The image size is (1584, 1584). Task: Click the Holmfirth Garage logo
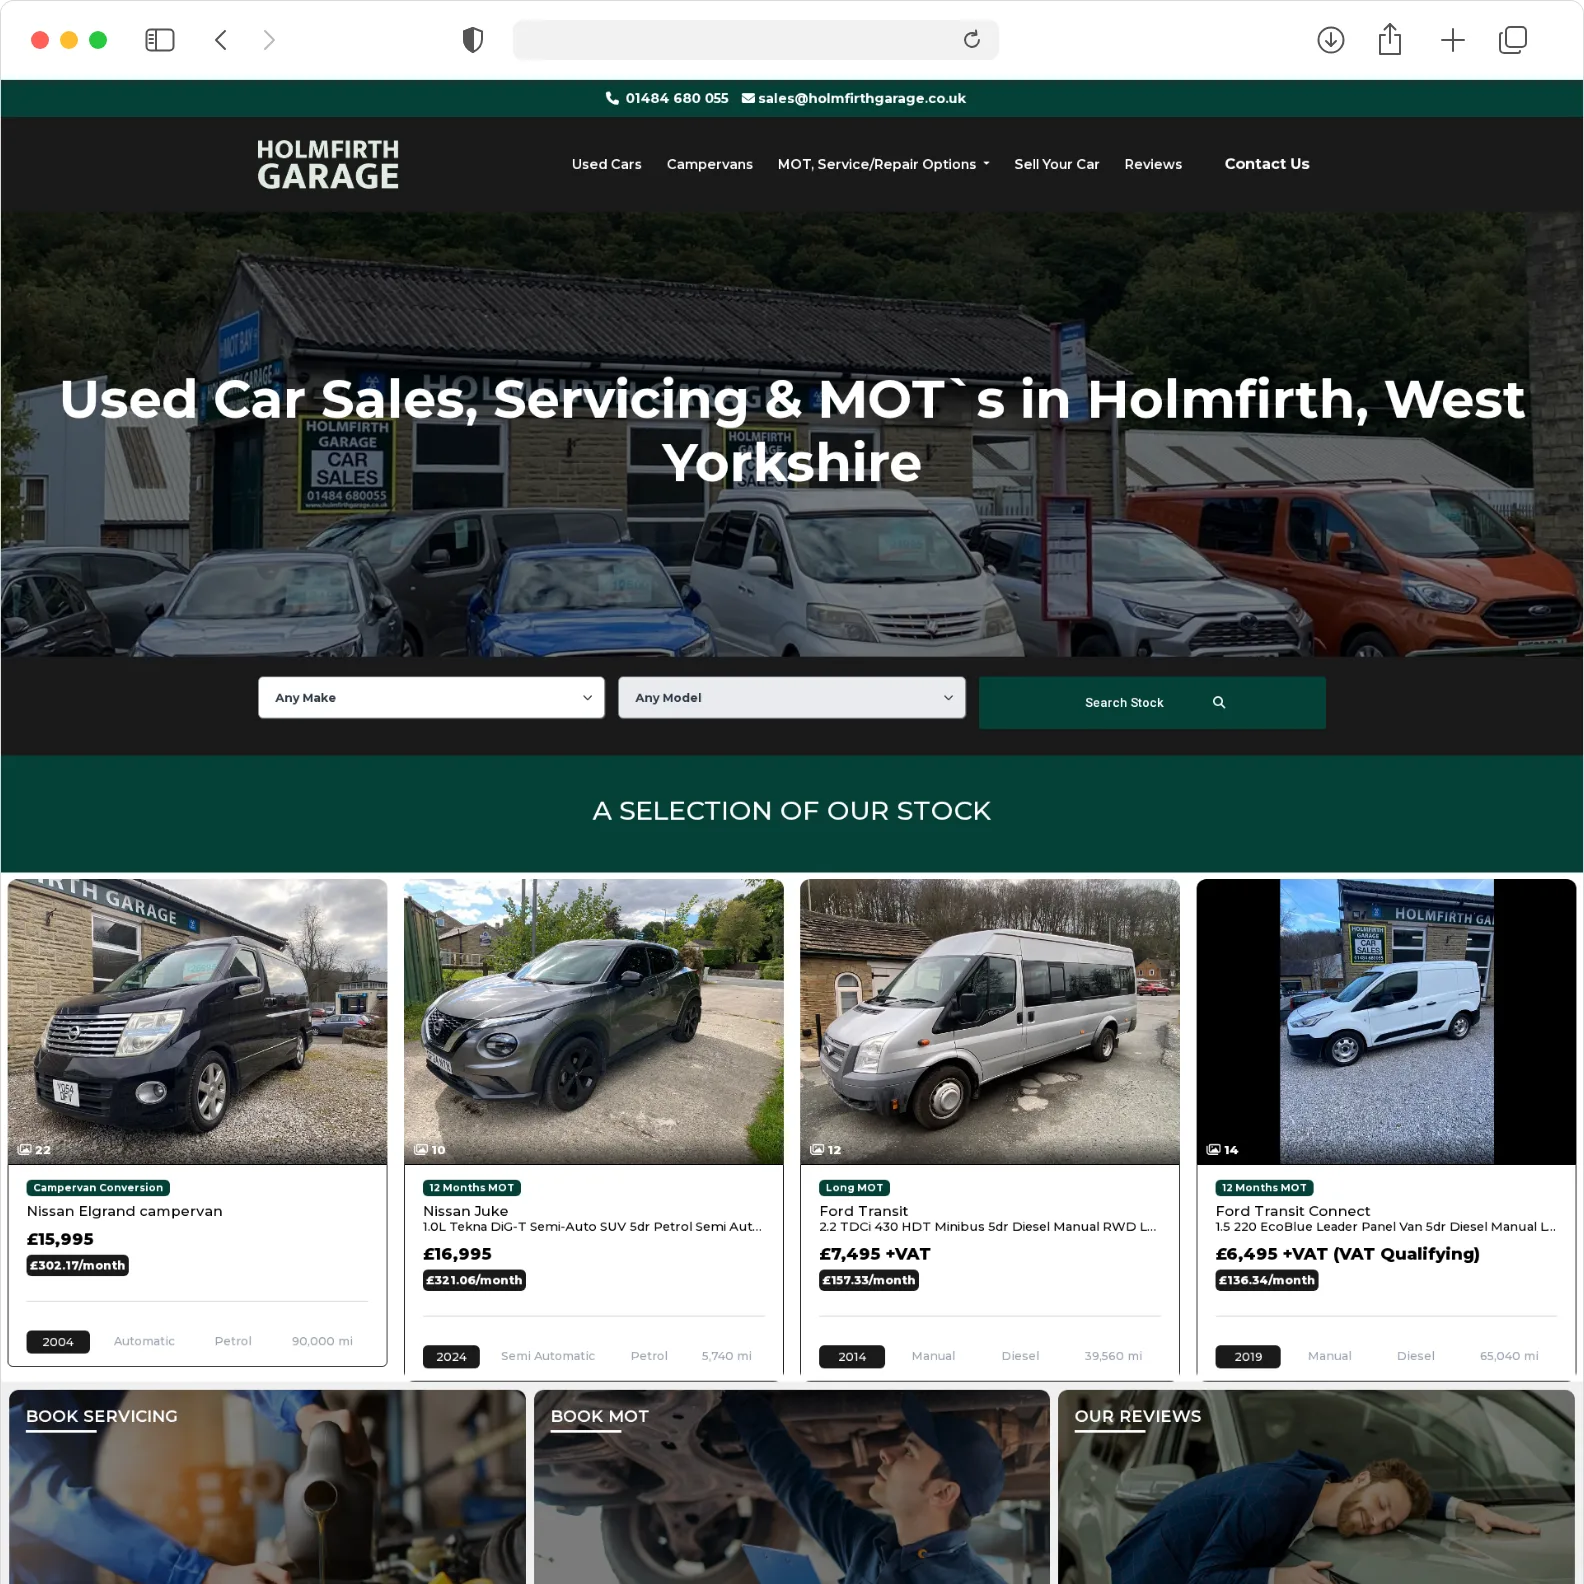pos(328,164)
